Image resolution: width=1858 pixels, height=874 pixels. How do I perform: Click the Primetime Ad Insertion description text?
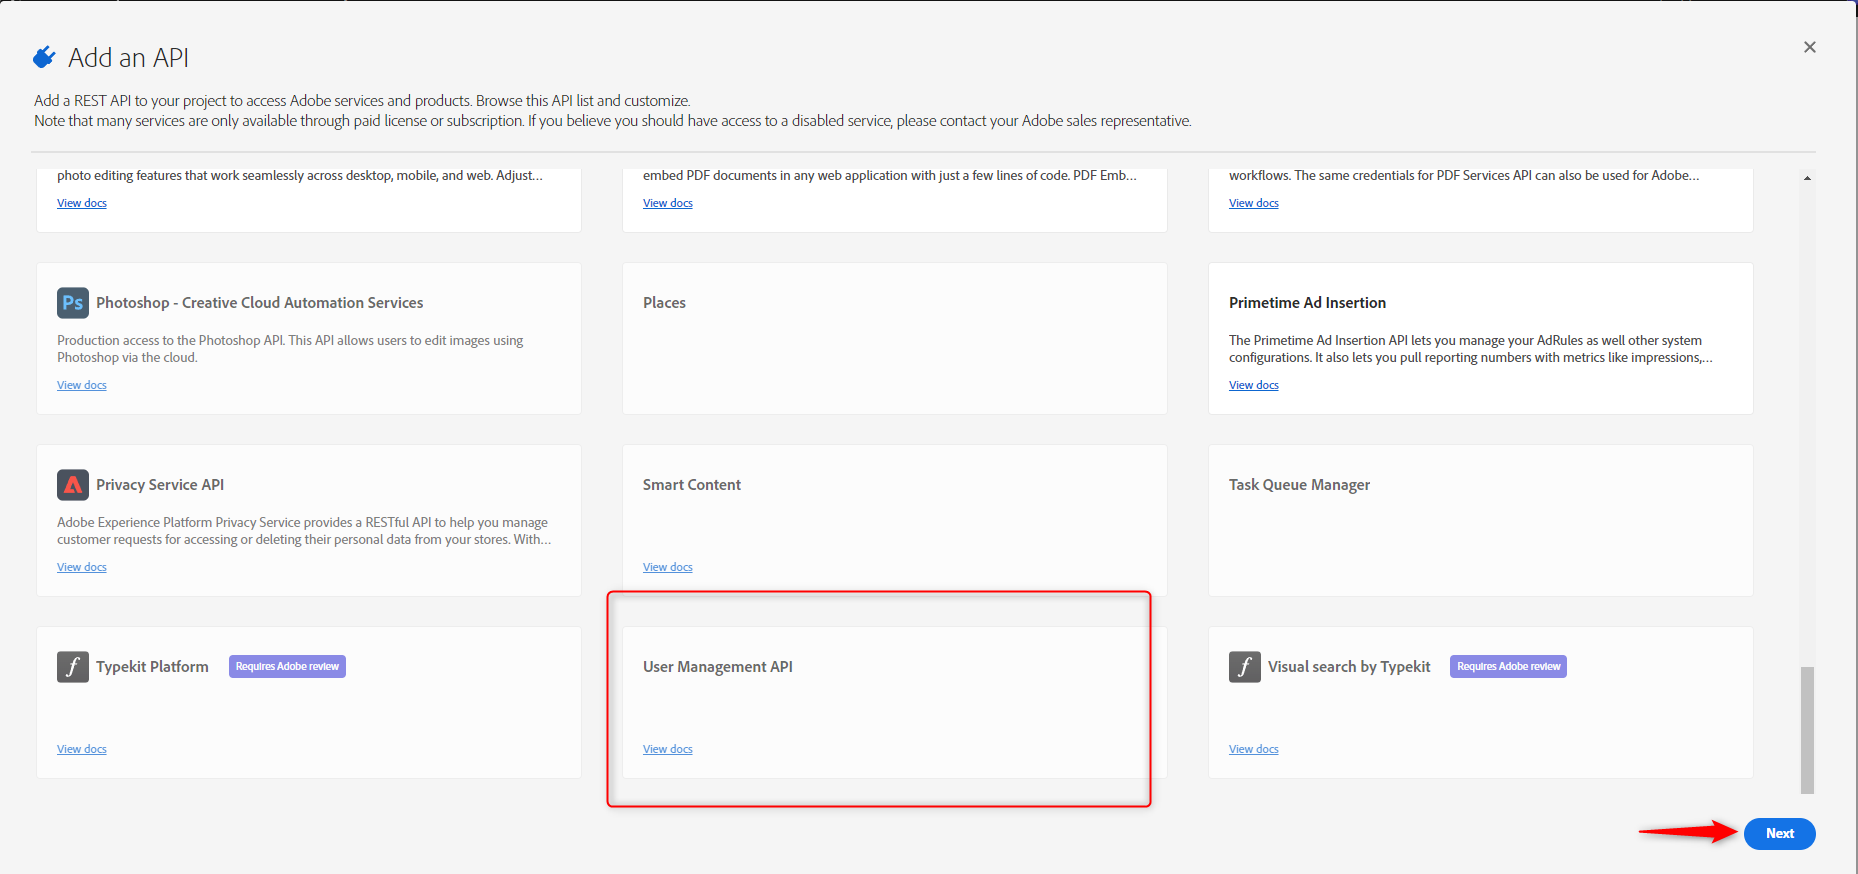(x=1470, y=349)
